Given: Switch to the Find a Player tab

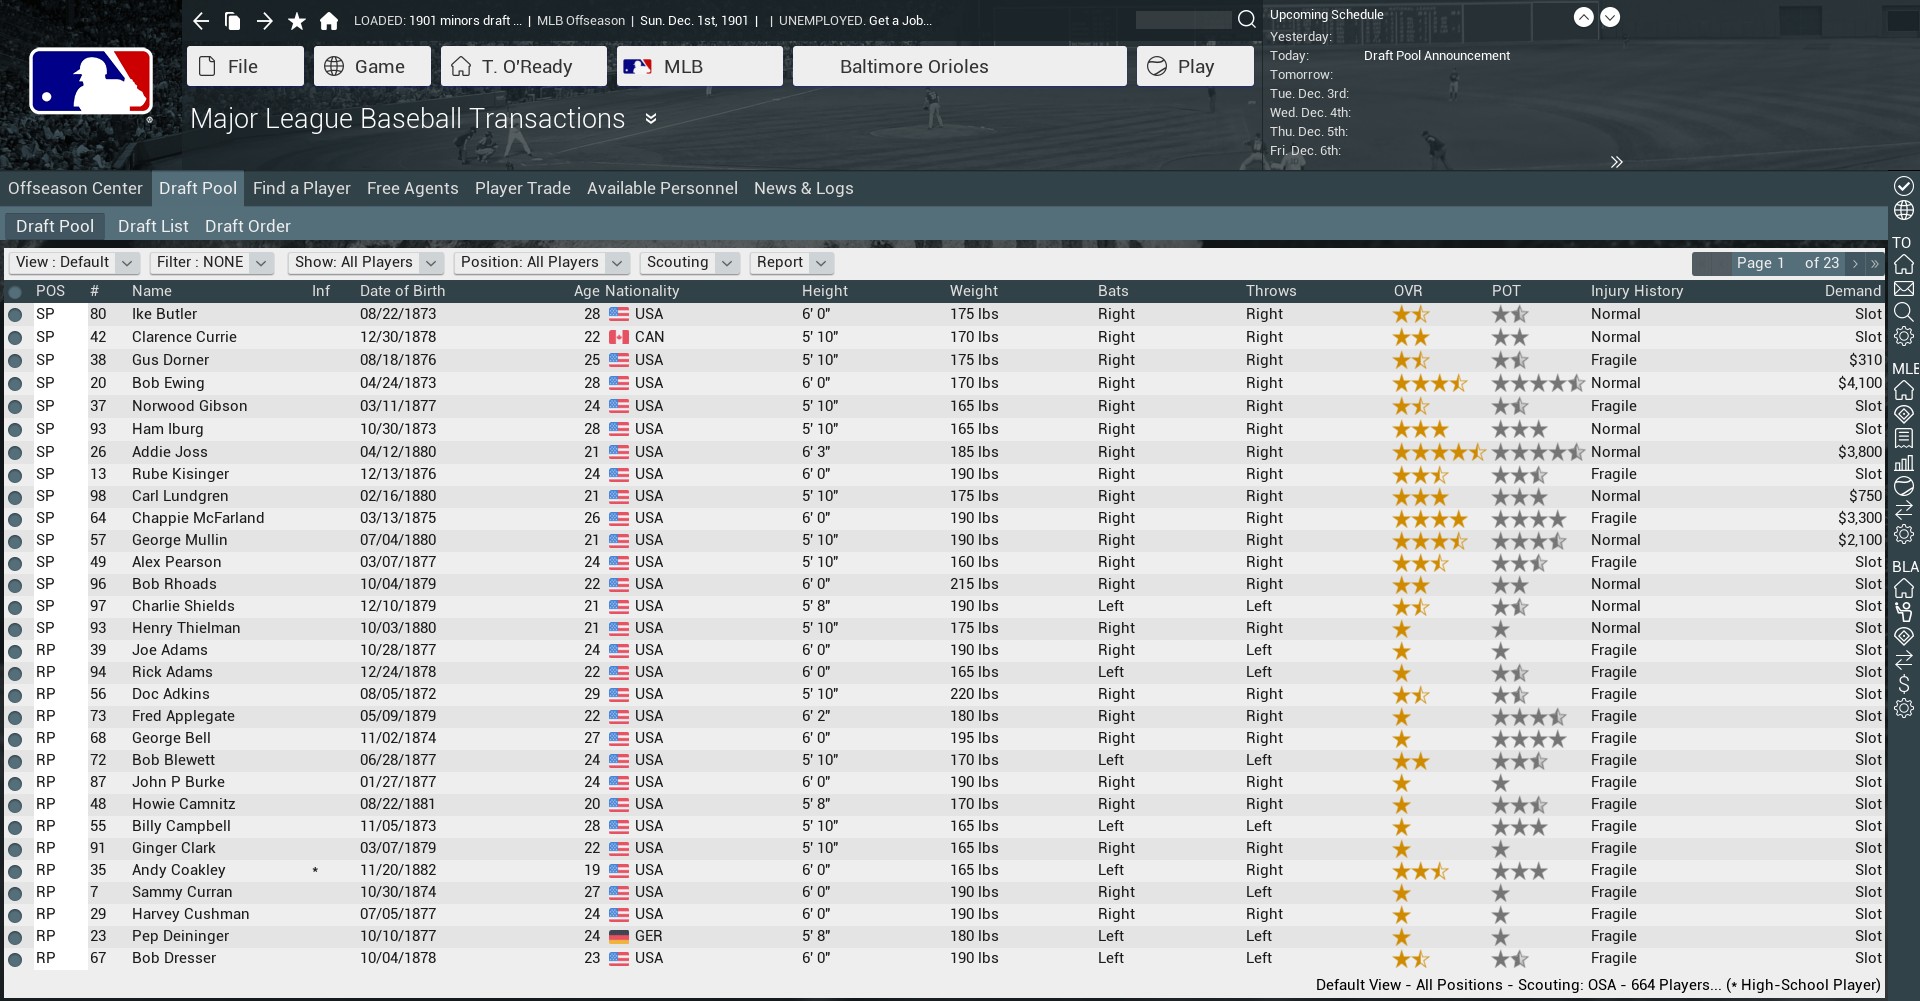Looking at the screenshot, I should pos(301,188).
